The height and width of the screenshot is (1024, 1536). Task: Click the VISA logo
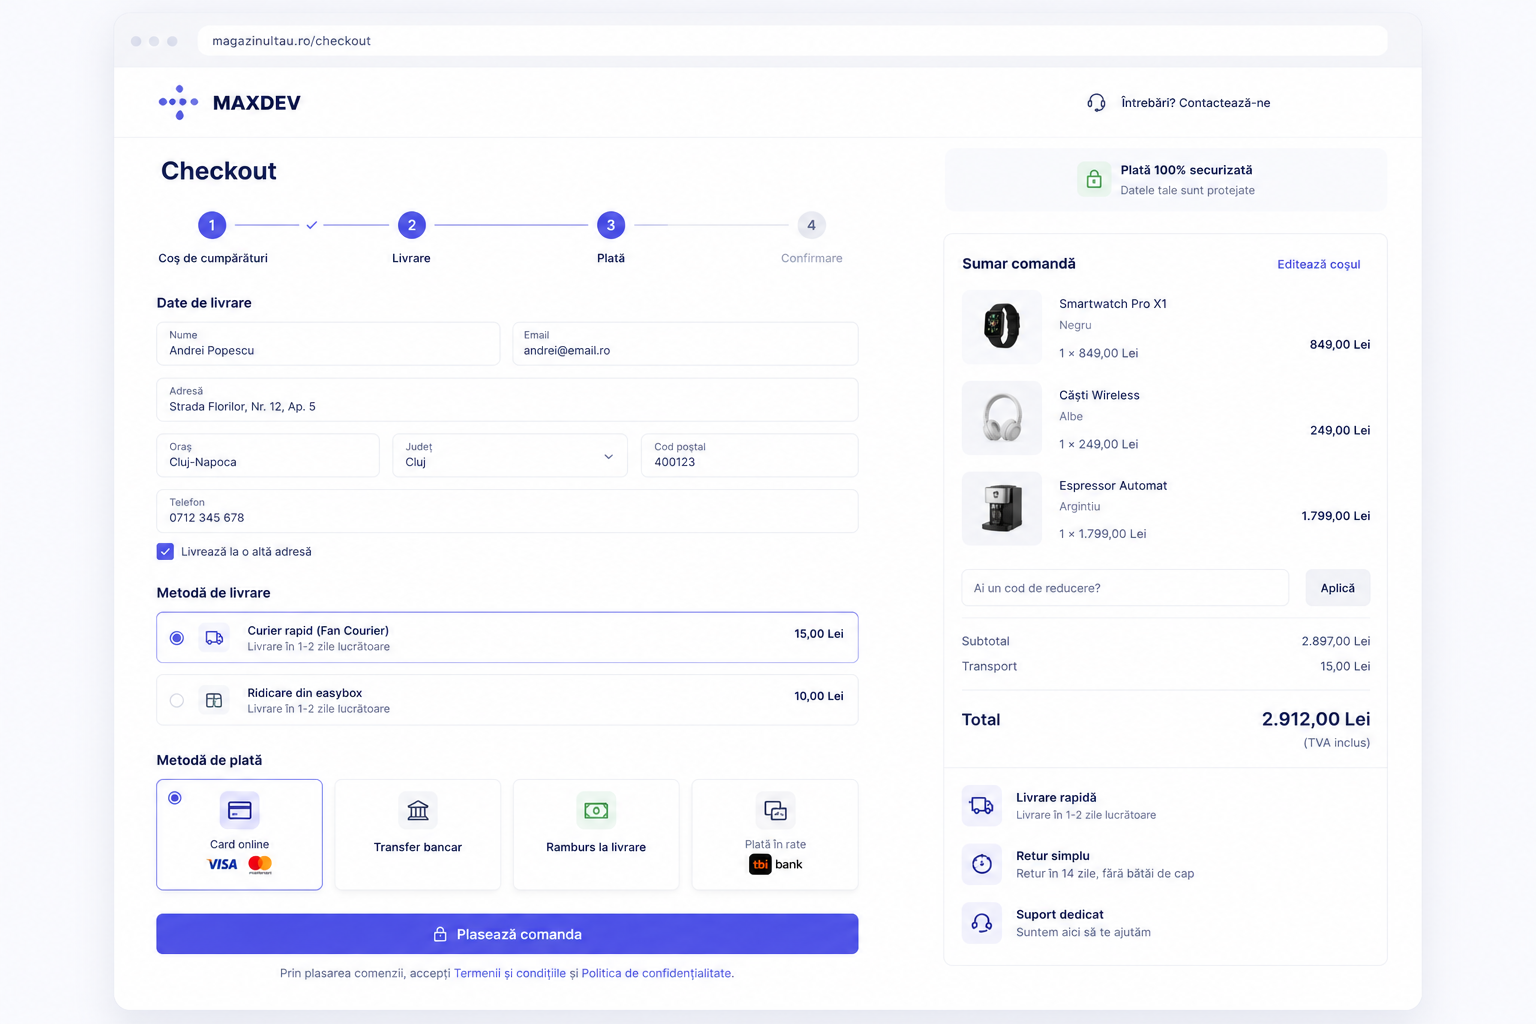point(223,864)
